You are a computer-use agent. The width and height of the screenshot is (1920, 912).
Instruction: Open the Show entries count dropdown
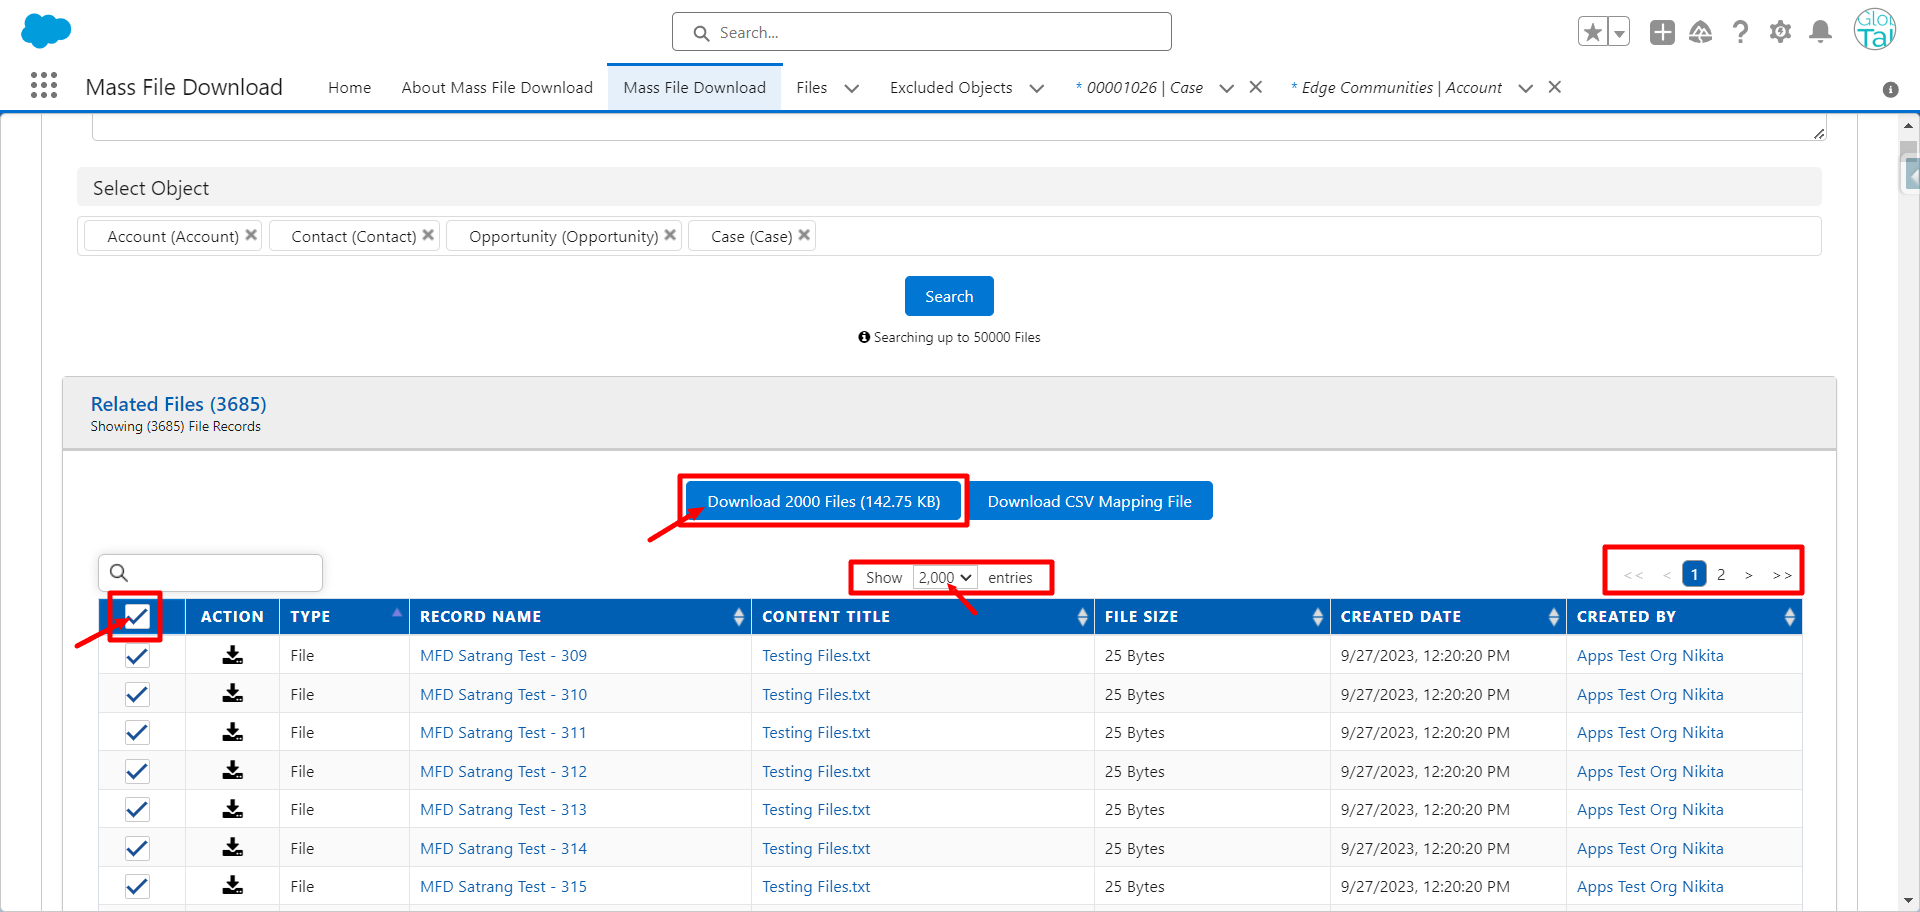click(945, 578)
